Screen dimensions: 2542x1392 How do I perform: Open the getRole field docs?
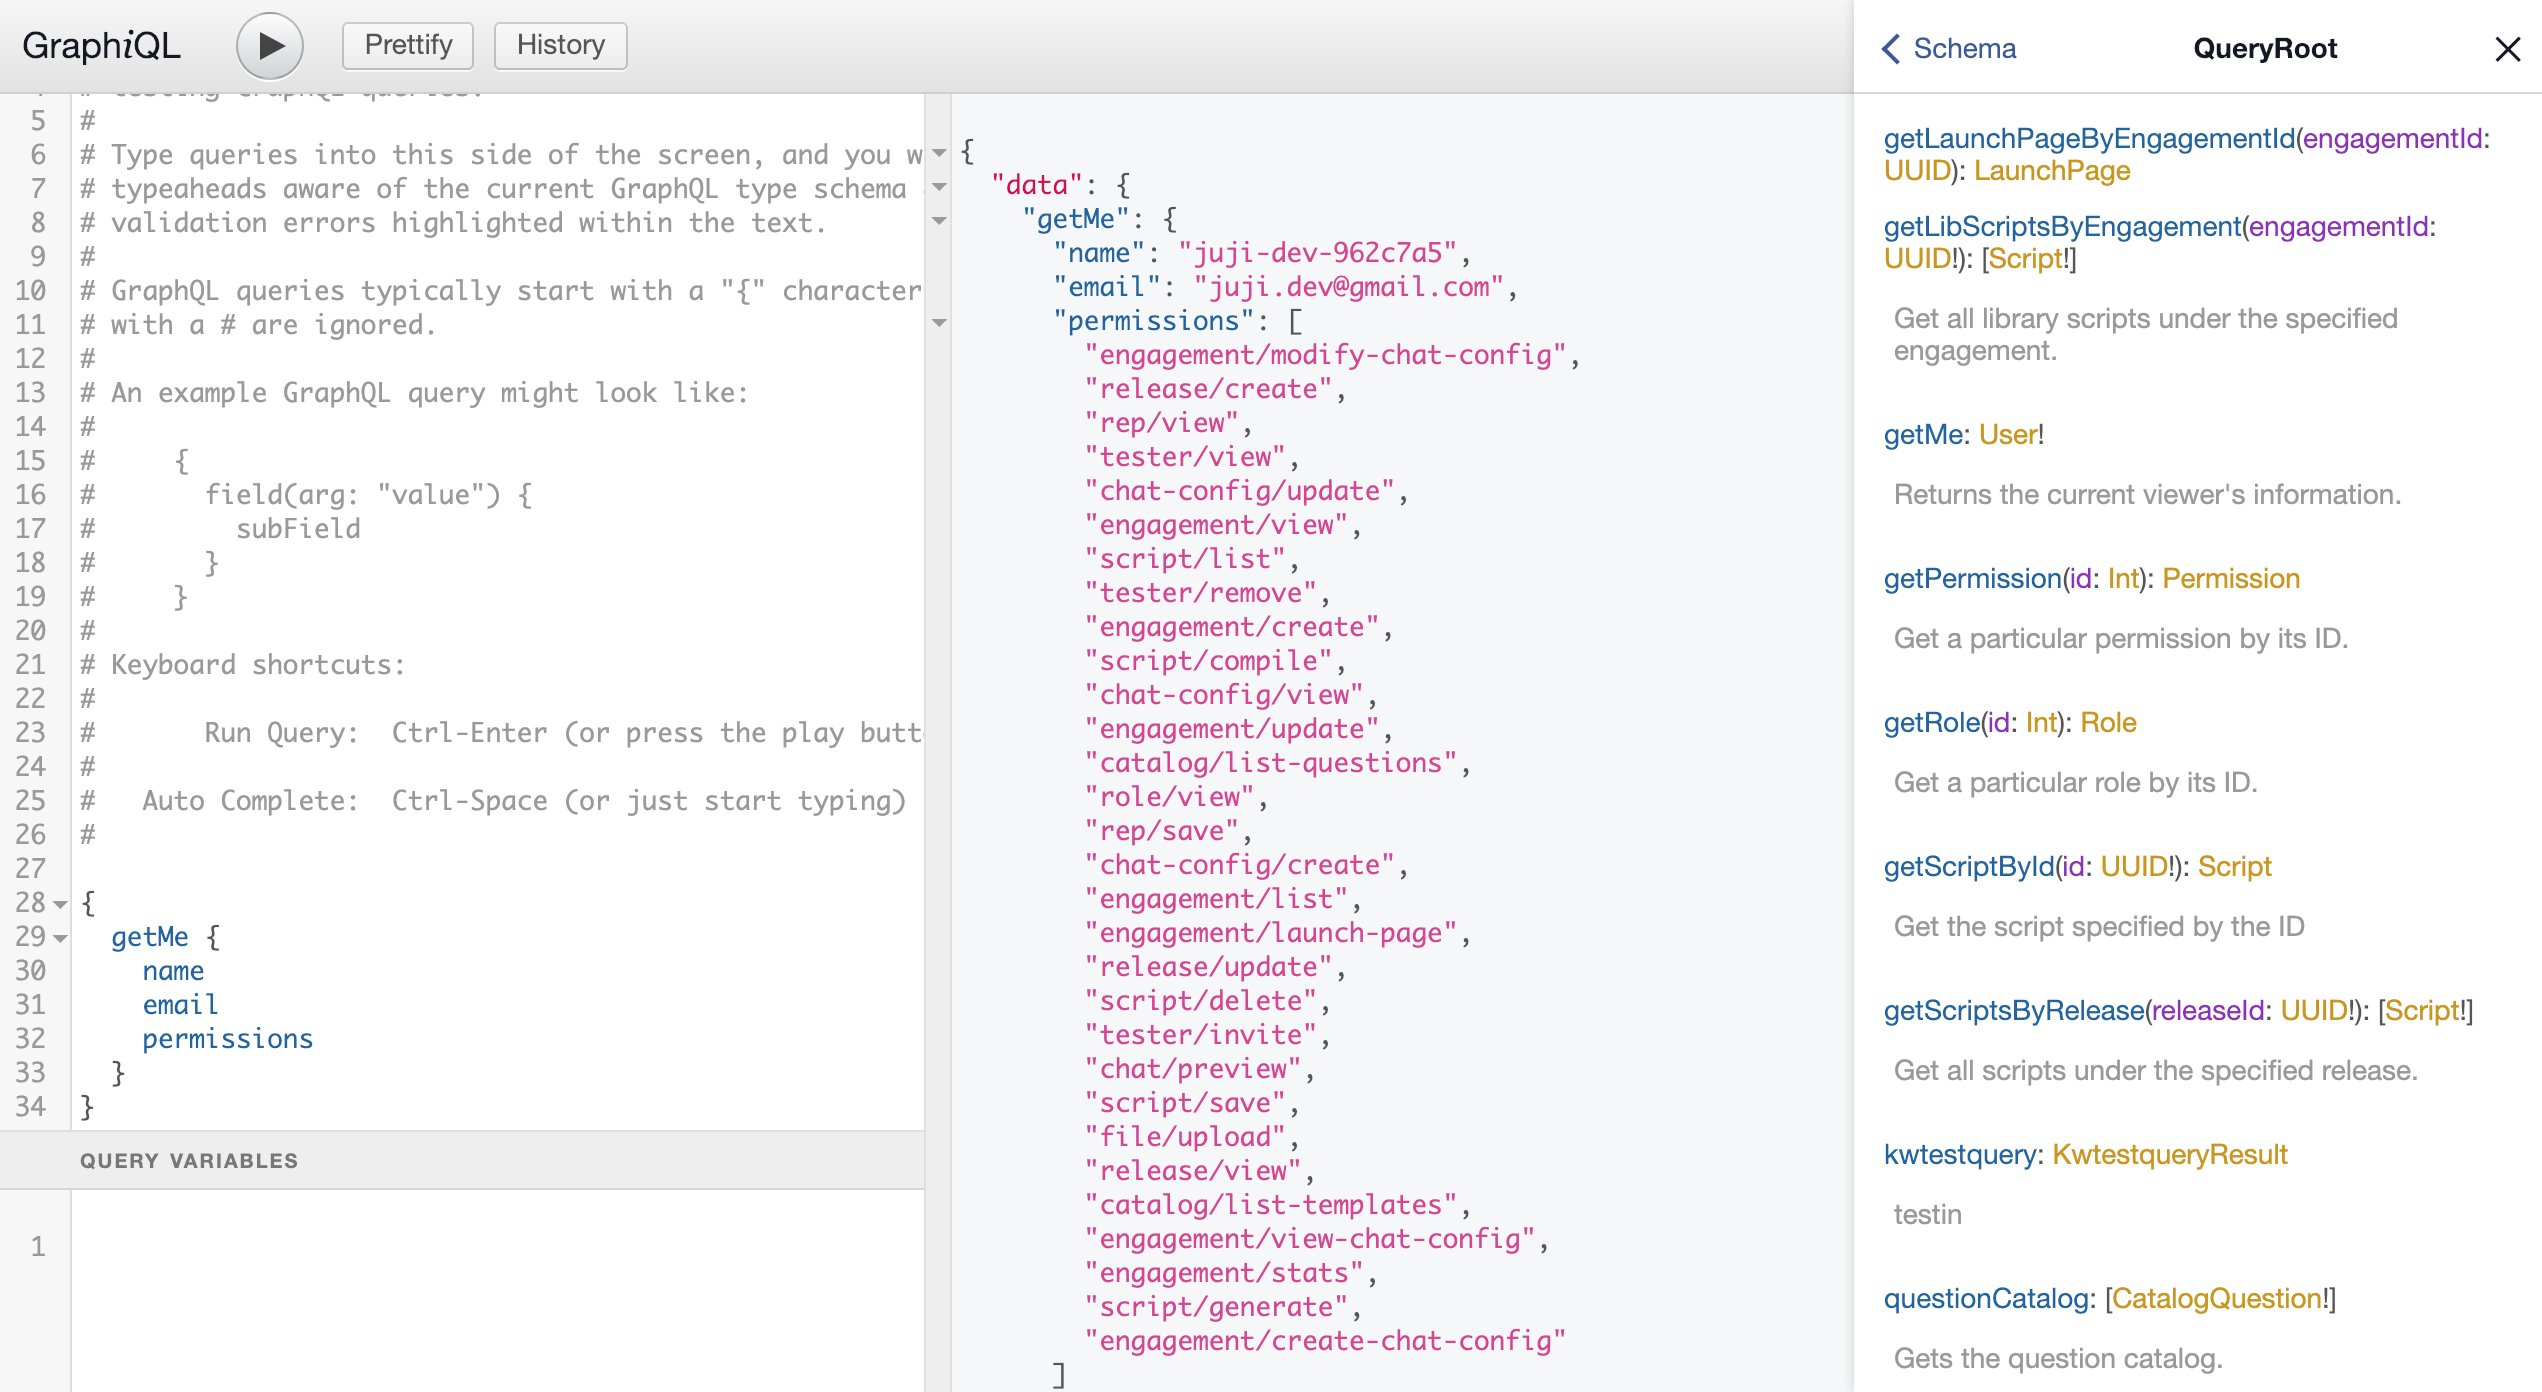[1932, 722]
